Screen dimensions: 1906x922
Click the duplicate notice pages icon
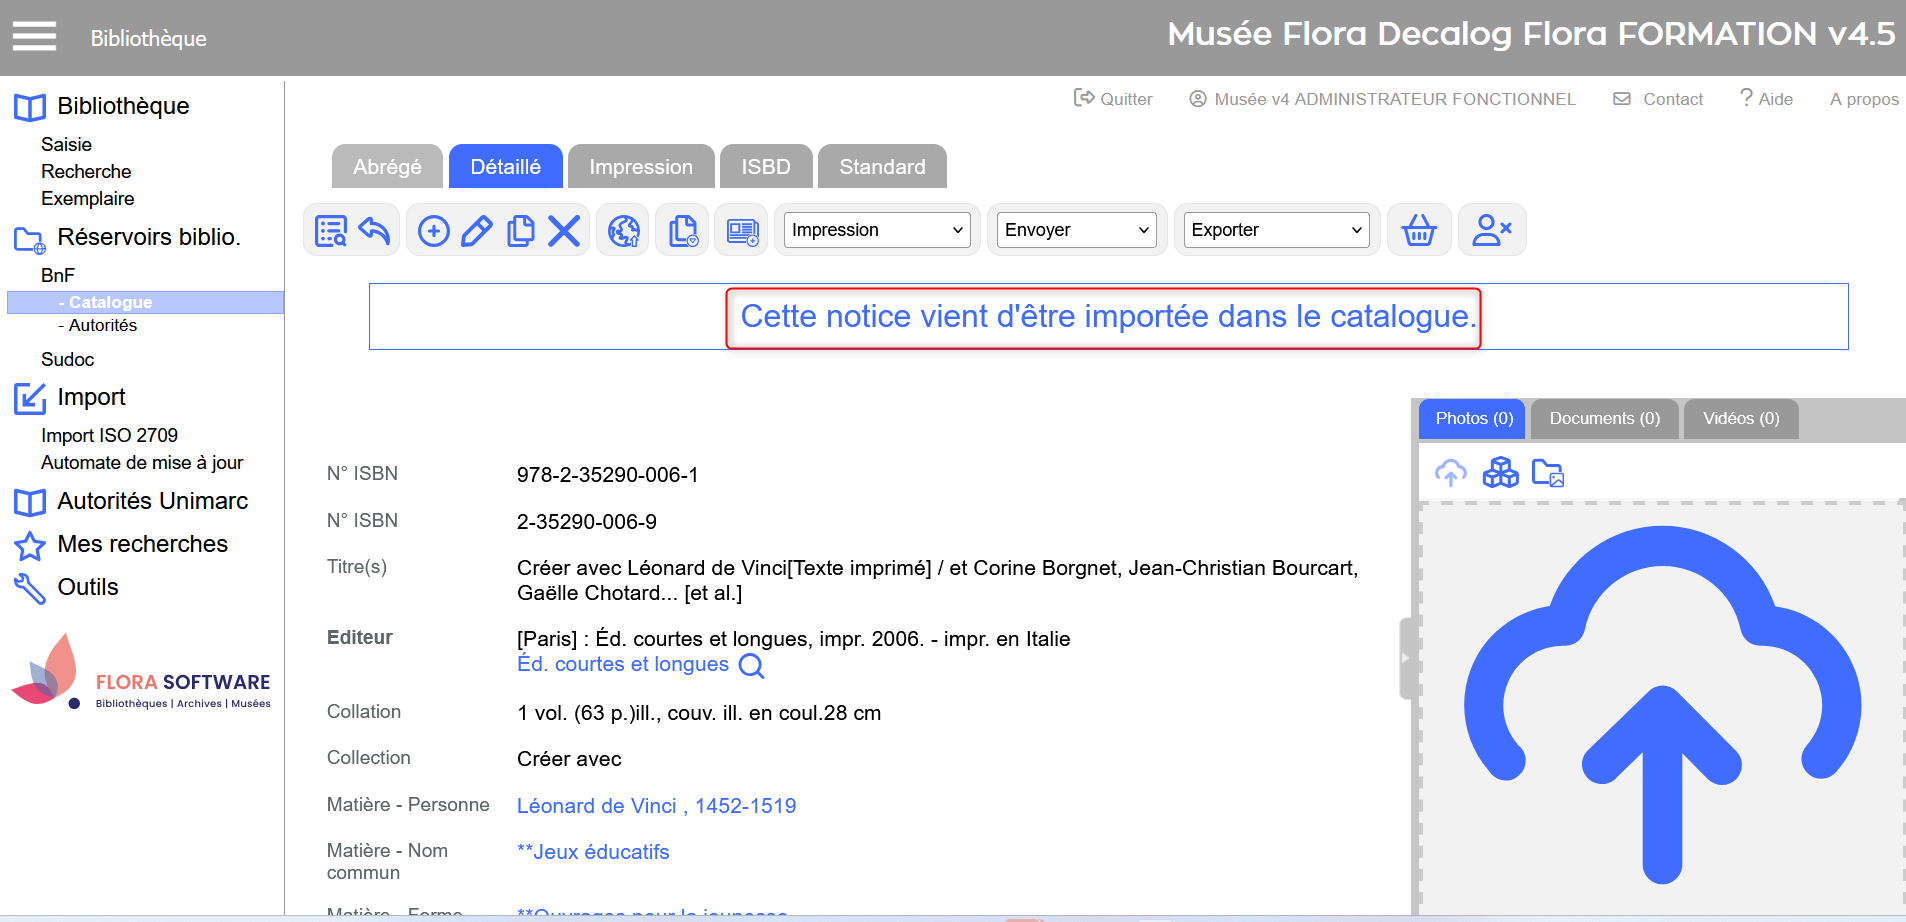point(520,231)
